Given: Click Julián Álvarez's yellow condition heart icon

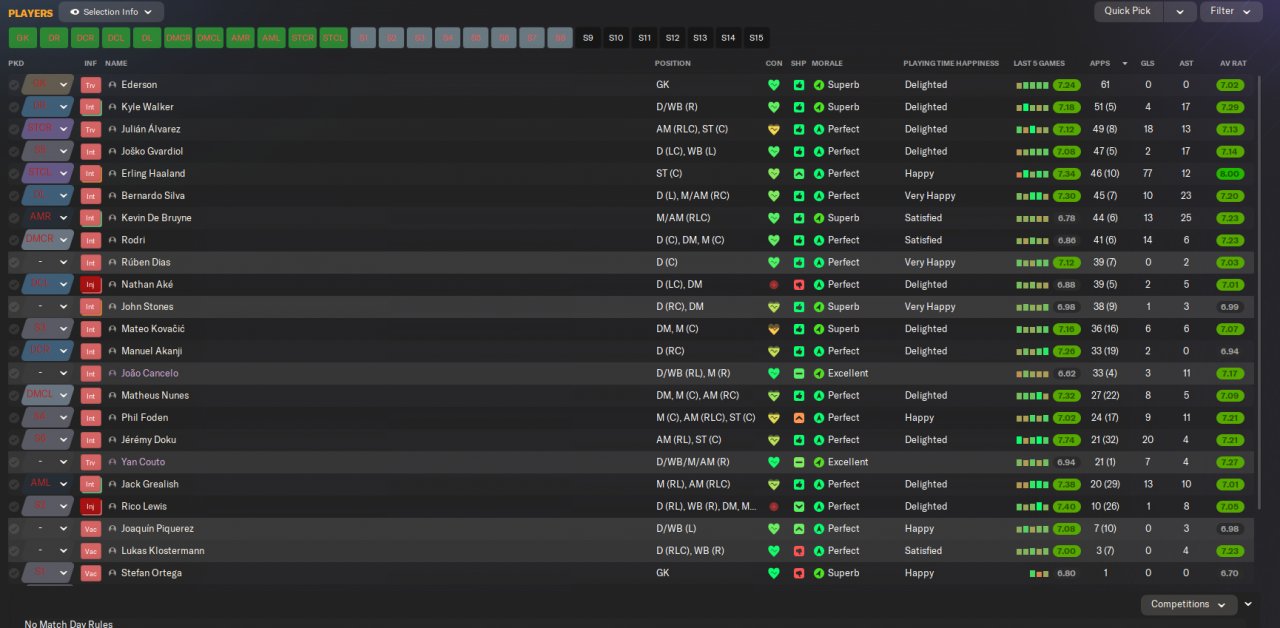Looking at the screenshot, I should pyautogui.click(x=773, y=129).
